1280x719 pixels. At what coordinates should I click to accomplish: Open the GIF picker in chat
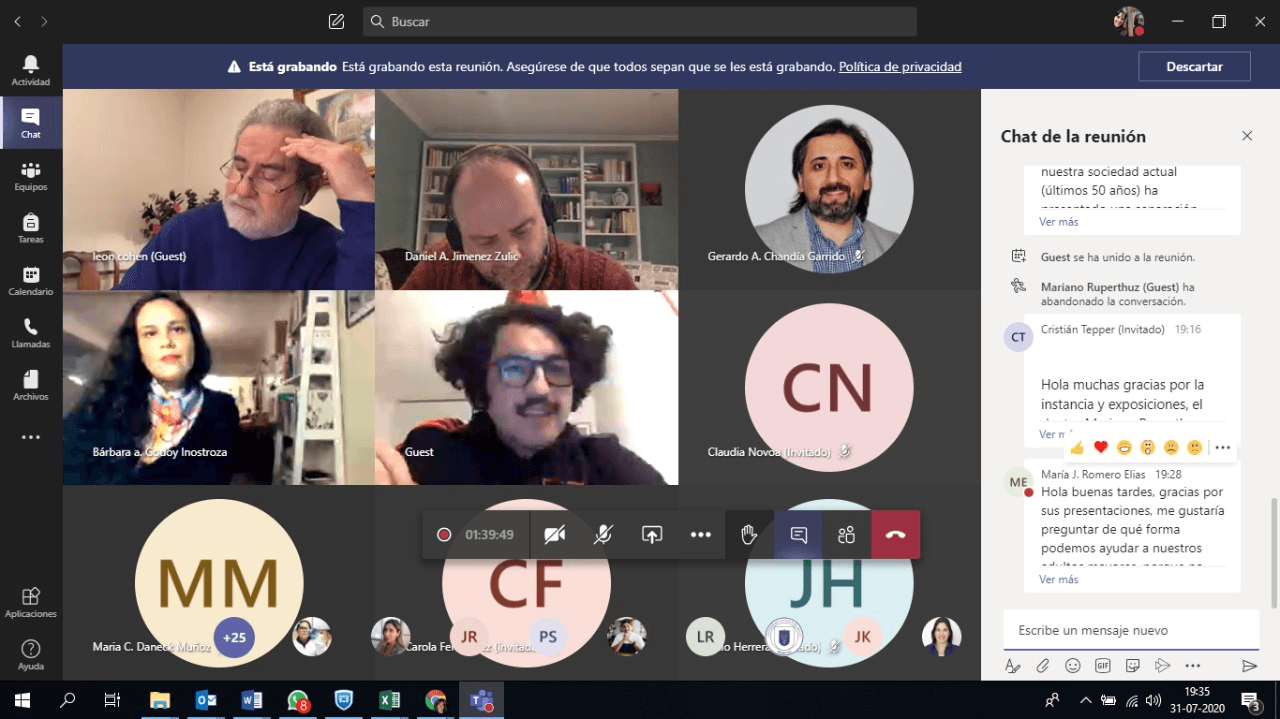pyautogui.click(x=1103, y=665)
